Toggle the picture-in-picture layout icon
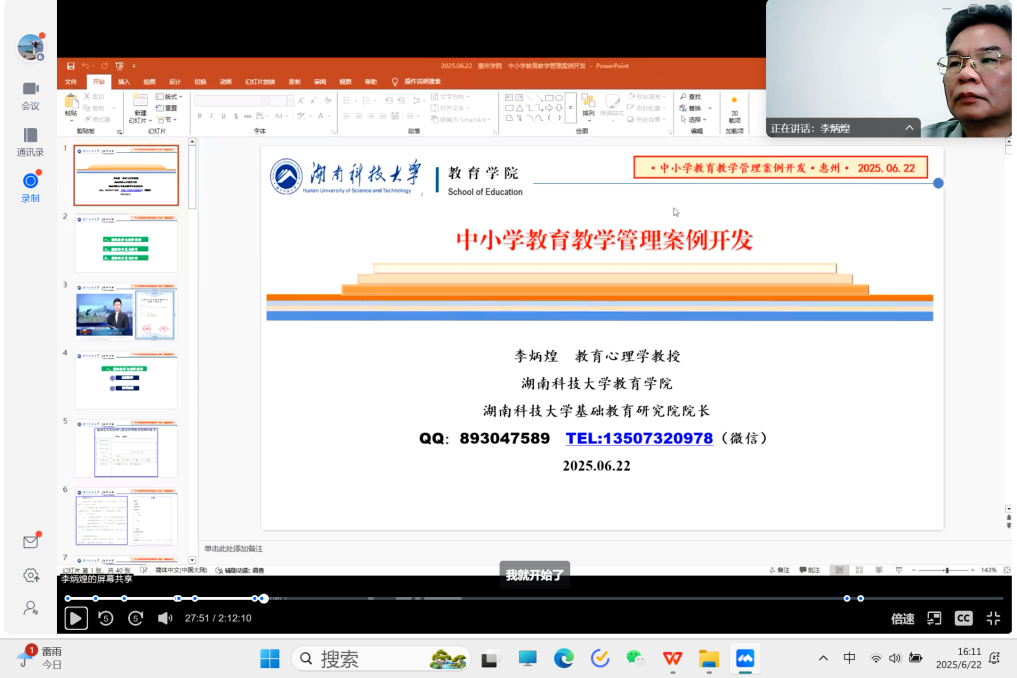1017x678 pixels. point(933,618)
